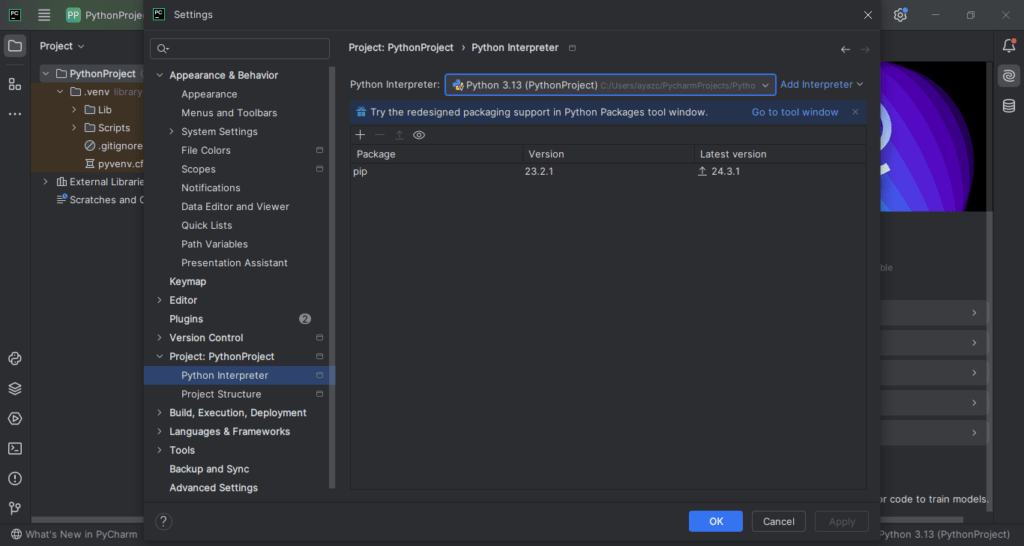Open Structure tool window in left sidebar

coord(15,84)
